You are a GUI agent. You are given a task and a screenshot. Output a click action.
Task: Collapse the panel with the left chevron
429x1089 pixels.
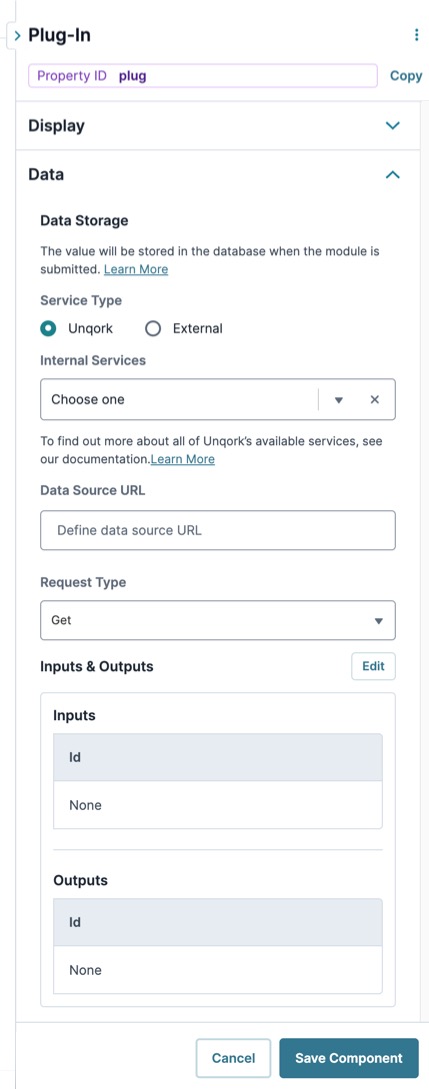point(17,35)
